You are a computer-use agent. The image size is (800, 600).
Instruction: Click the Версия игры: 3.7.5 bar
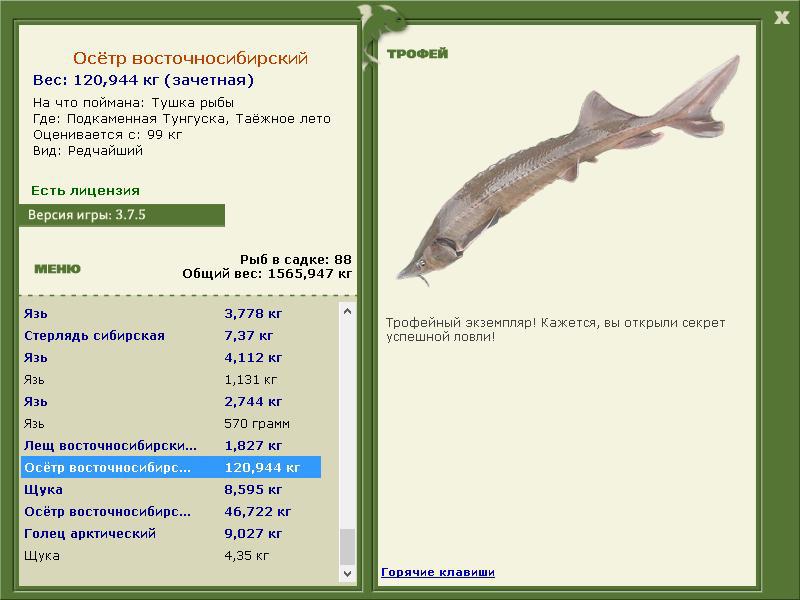(121, 215)
